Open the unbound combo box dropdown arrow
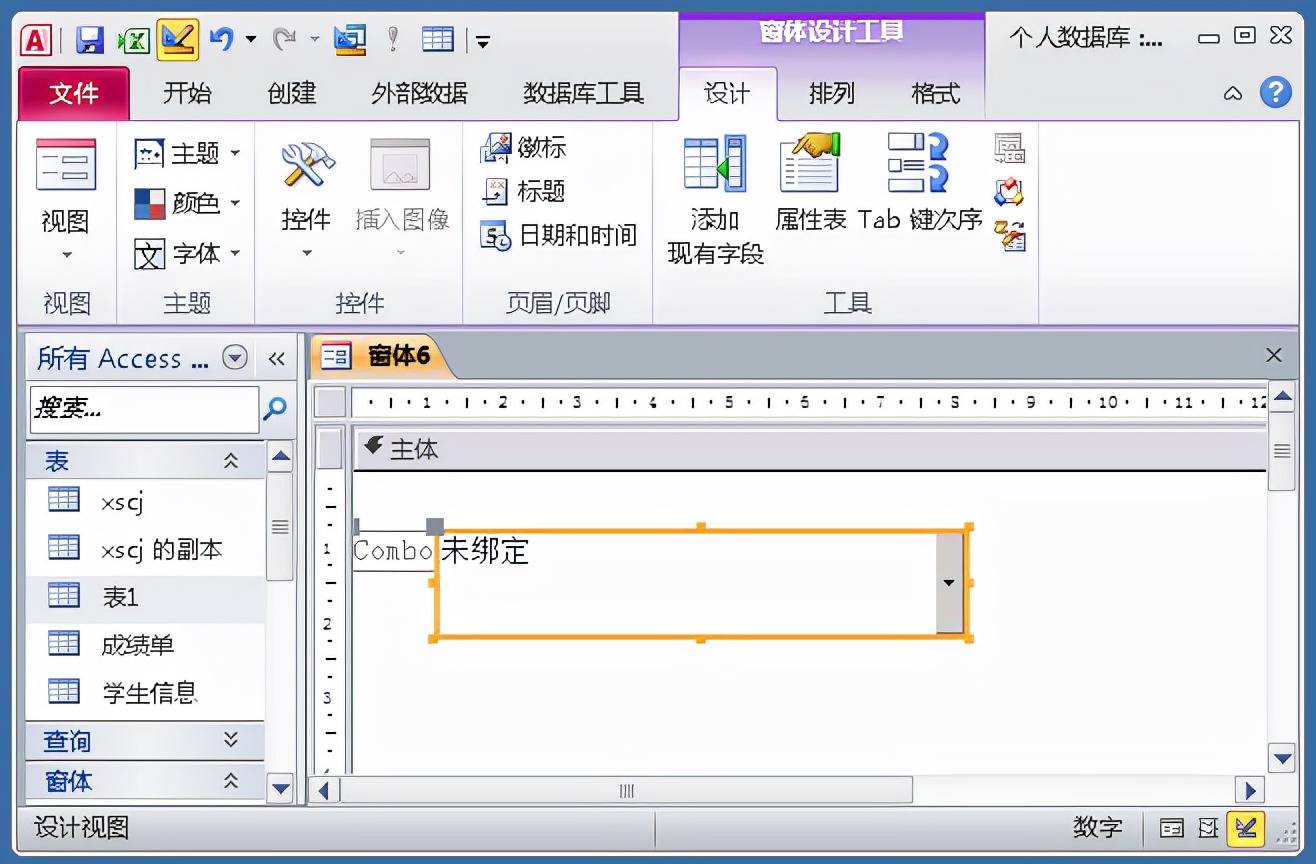Image resolution: width=1316 pixels, height=864 pixels. (946, 582)
